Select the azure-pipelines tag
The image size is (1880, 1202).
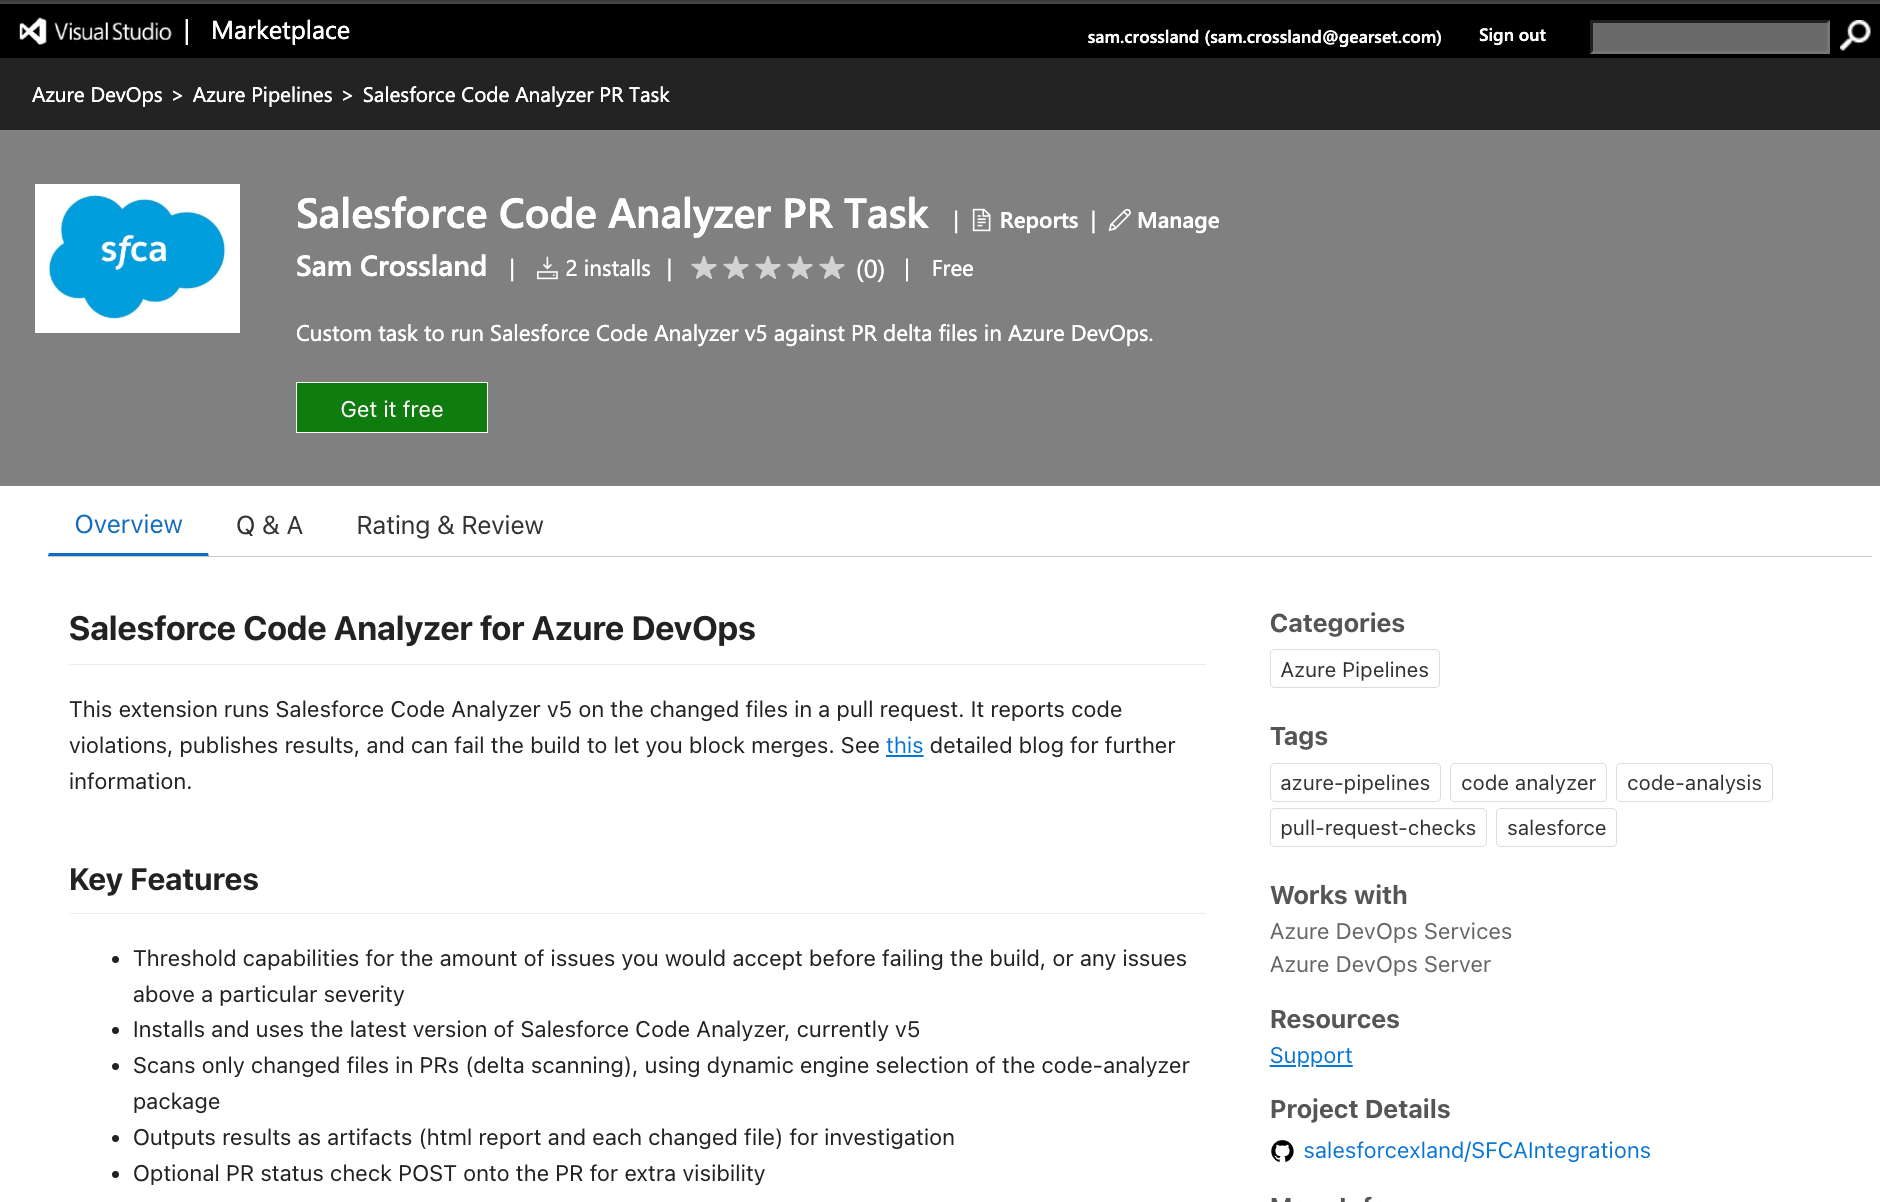coord(1355,782)
